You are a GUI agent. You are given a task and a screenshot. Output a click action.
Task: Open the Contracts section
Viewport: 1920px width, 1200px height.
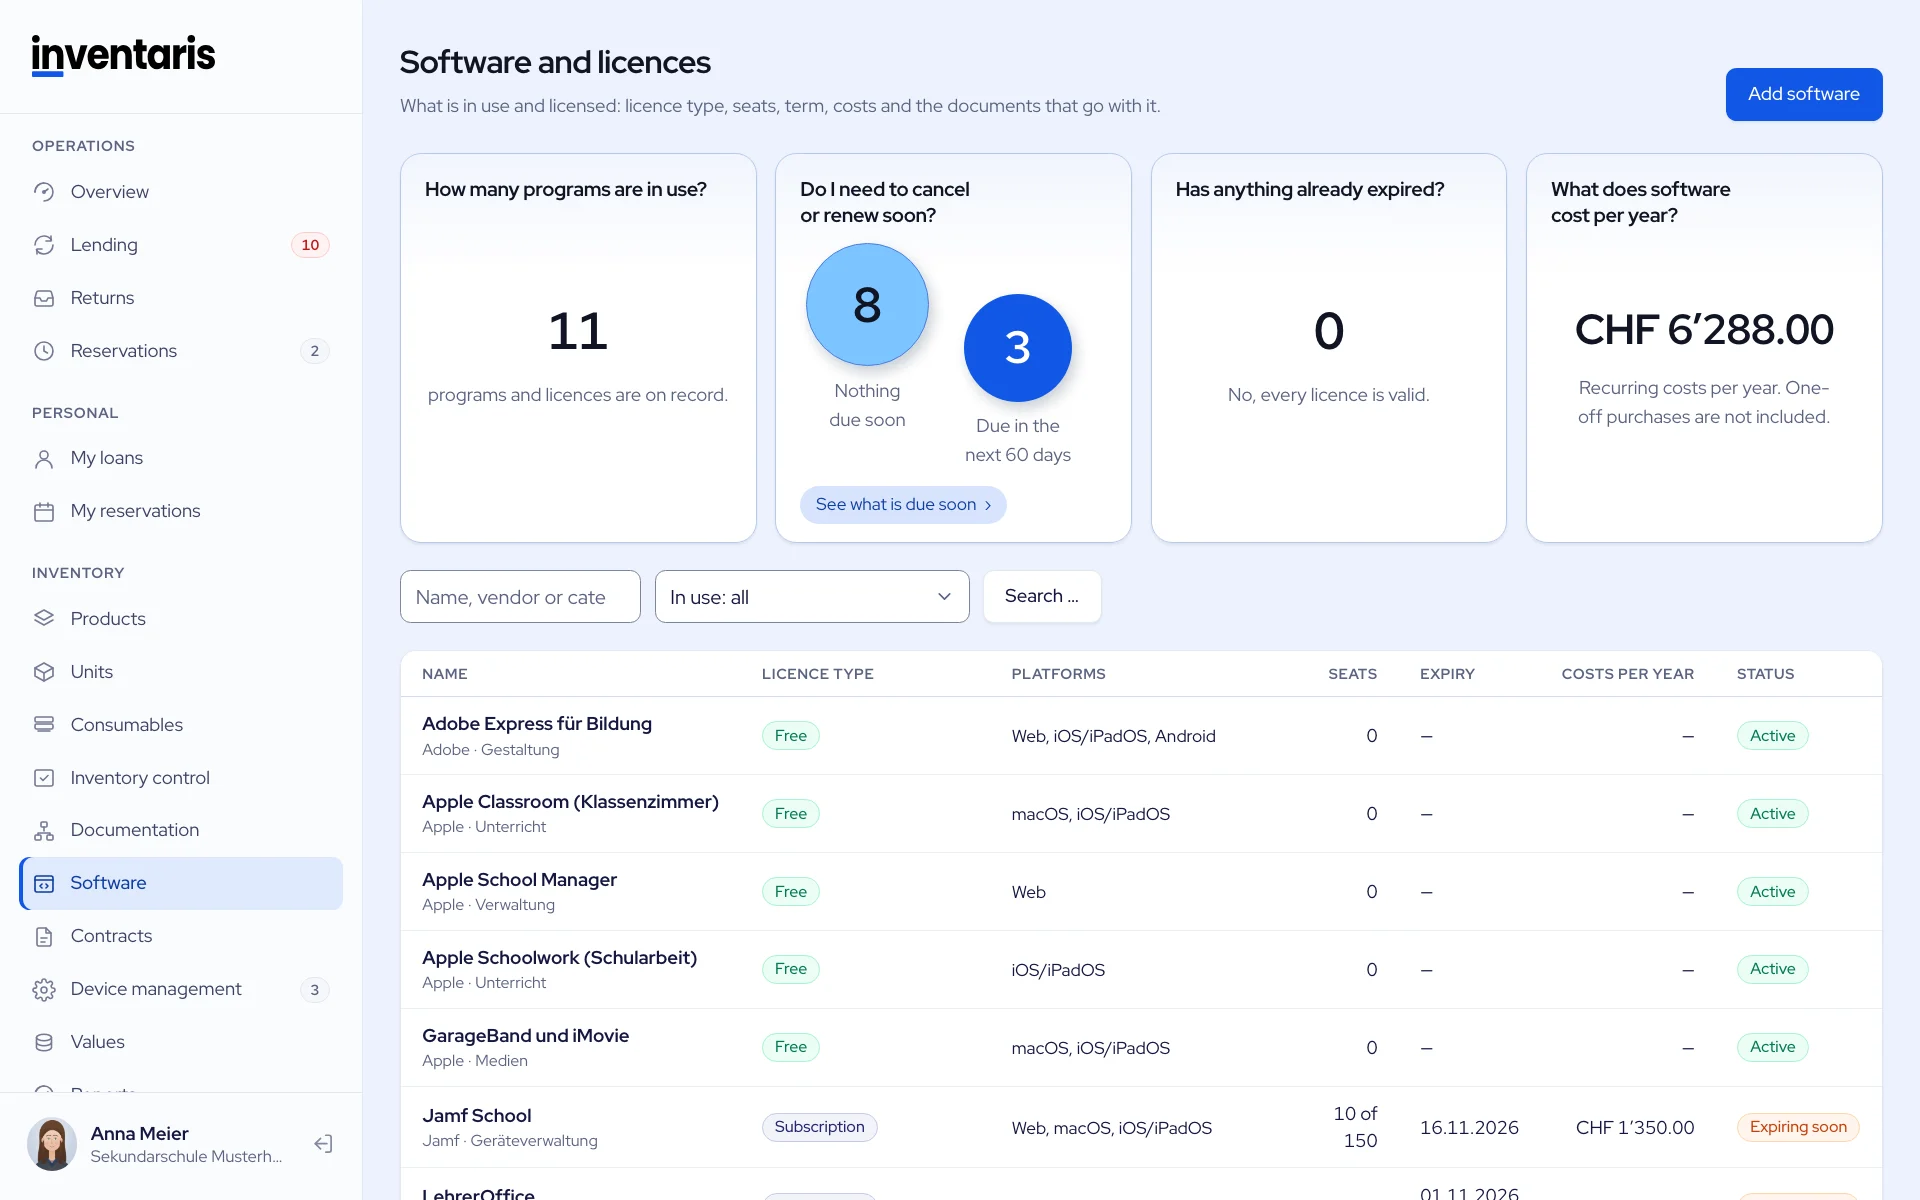pos(181,936)
